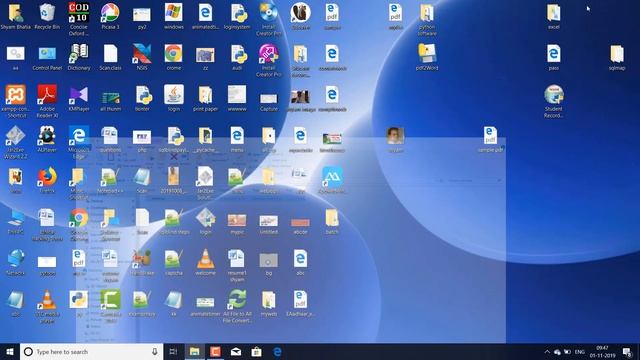Open the Google Chrome desktop shortcut
The image size is (640, 360).
79,224
